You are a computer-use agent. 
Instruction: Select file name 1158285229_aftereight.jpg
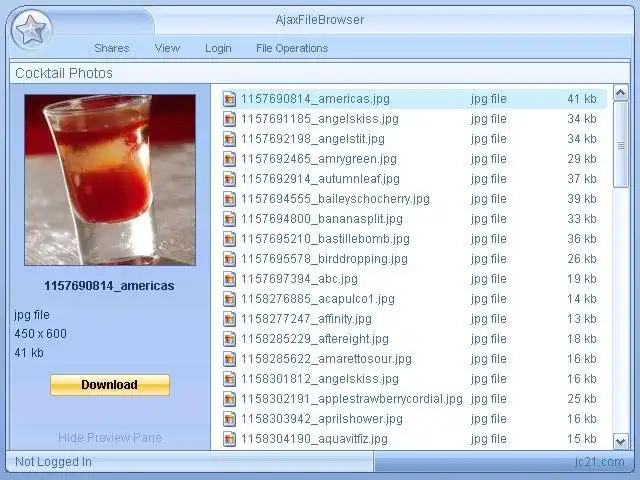click(315, 339)
